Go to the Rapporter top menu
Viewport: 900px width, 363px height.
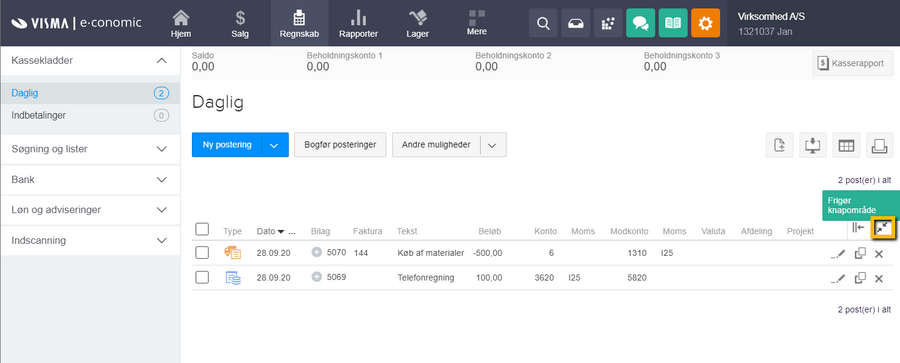tap(358, 23)
